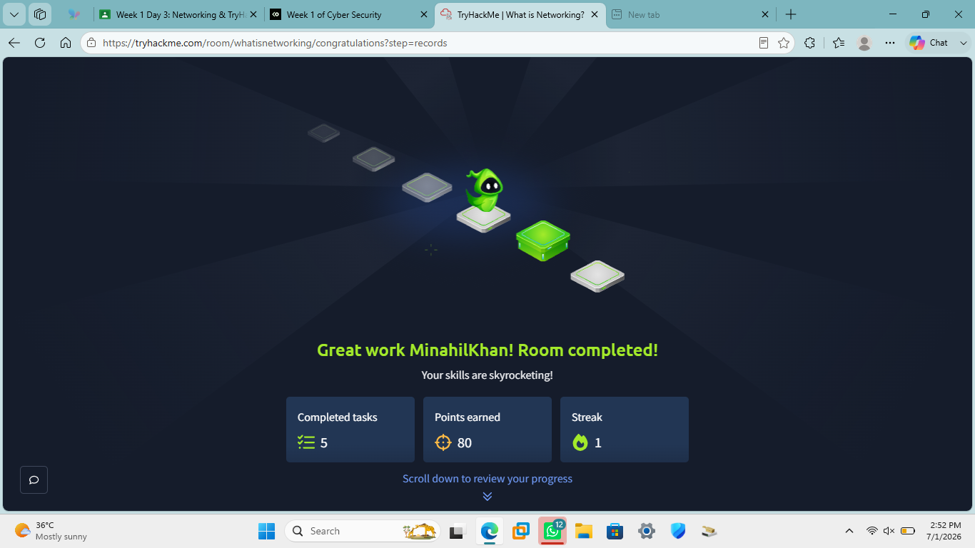Select the Completed tasks card

pyautogui.click(x=350, y=429)
